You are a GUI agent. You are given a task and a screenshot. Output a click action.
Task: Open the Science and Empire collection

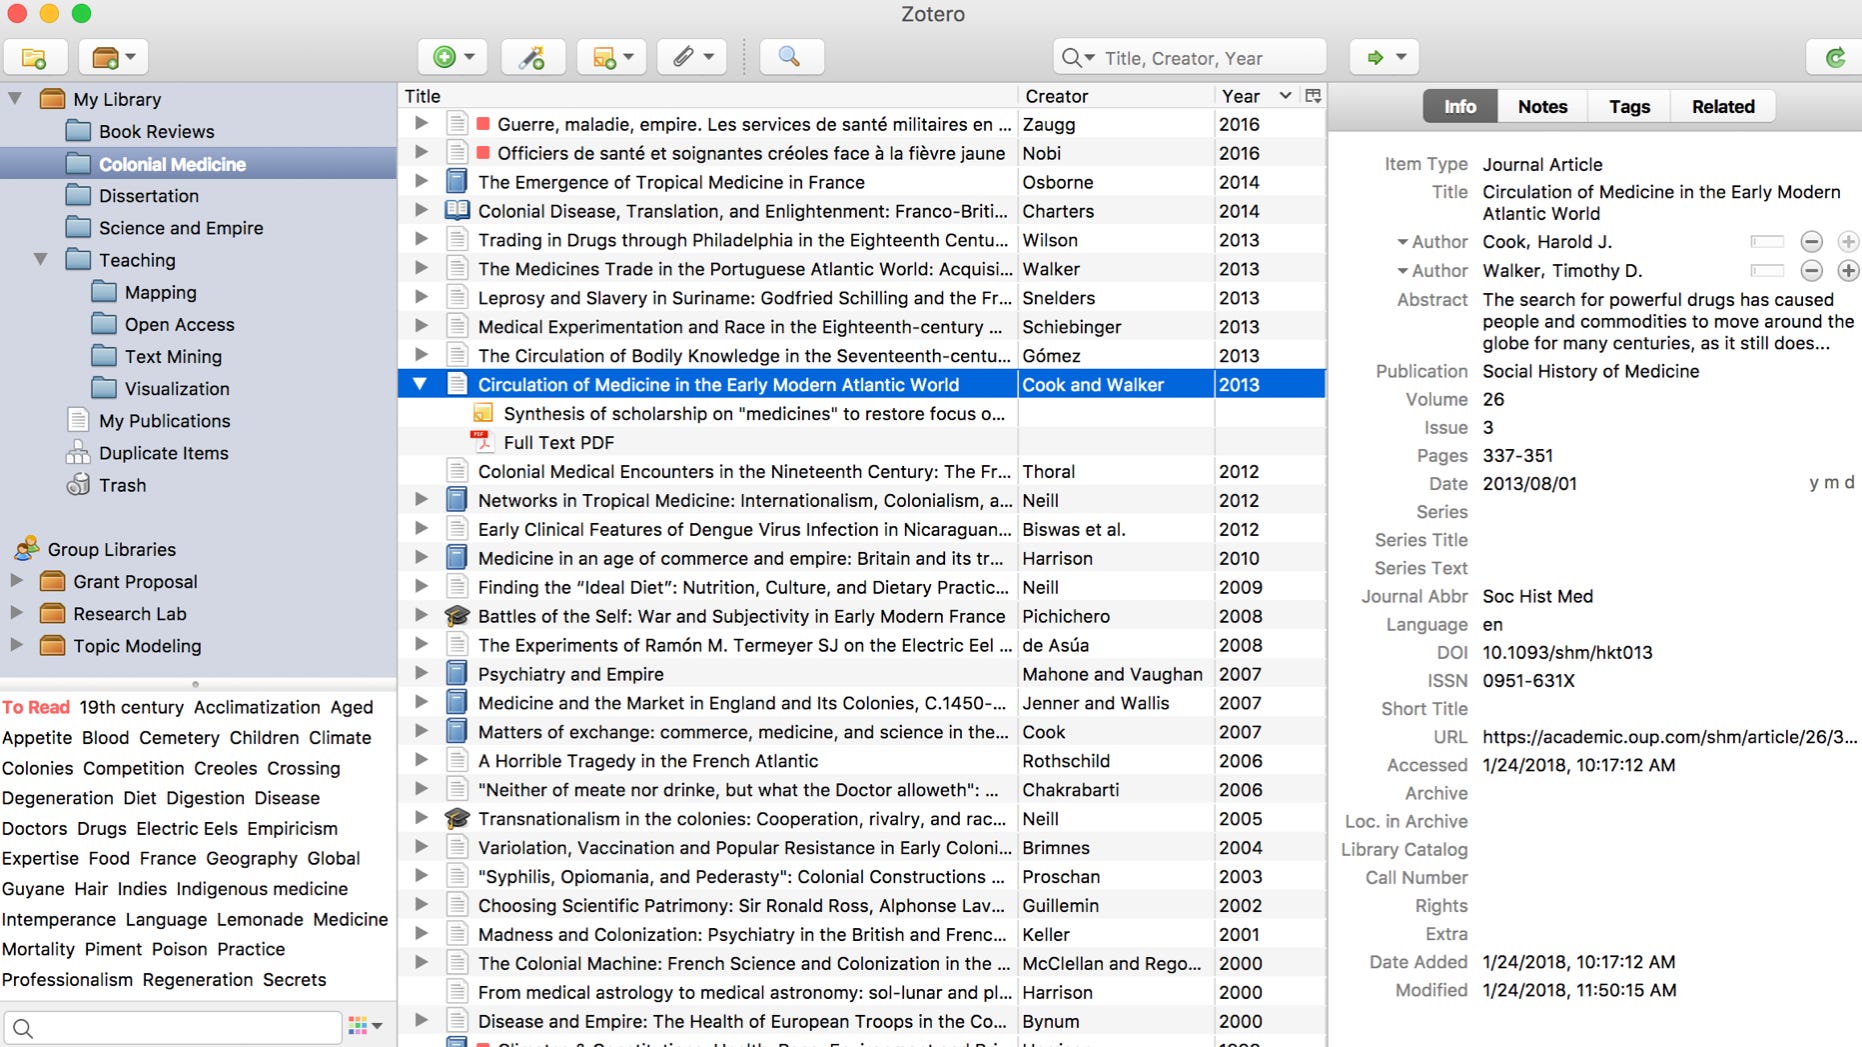point(180,228)
